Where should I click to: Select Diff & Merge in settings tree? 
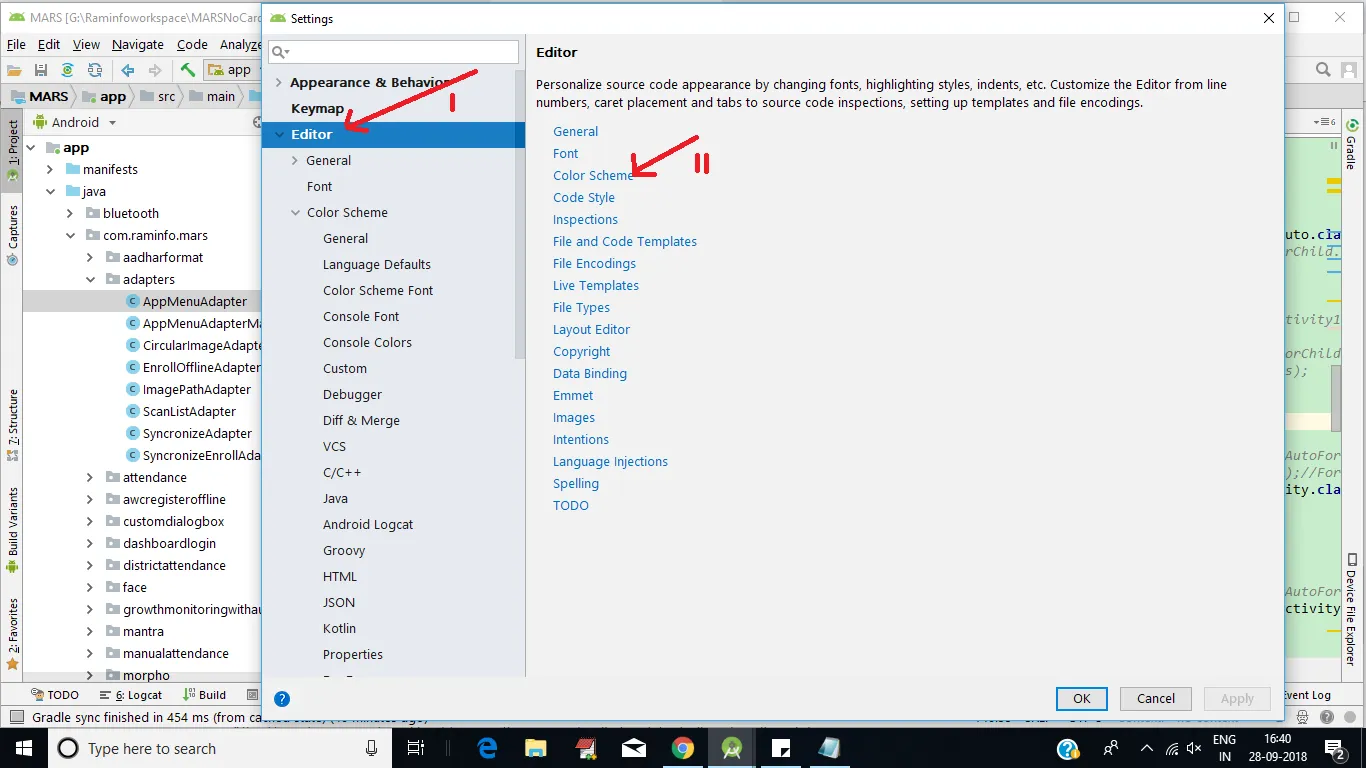click(x=361, y=420)
